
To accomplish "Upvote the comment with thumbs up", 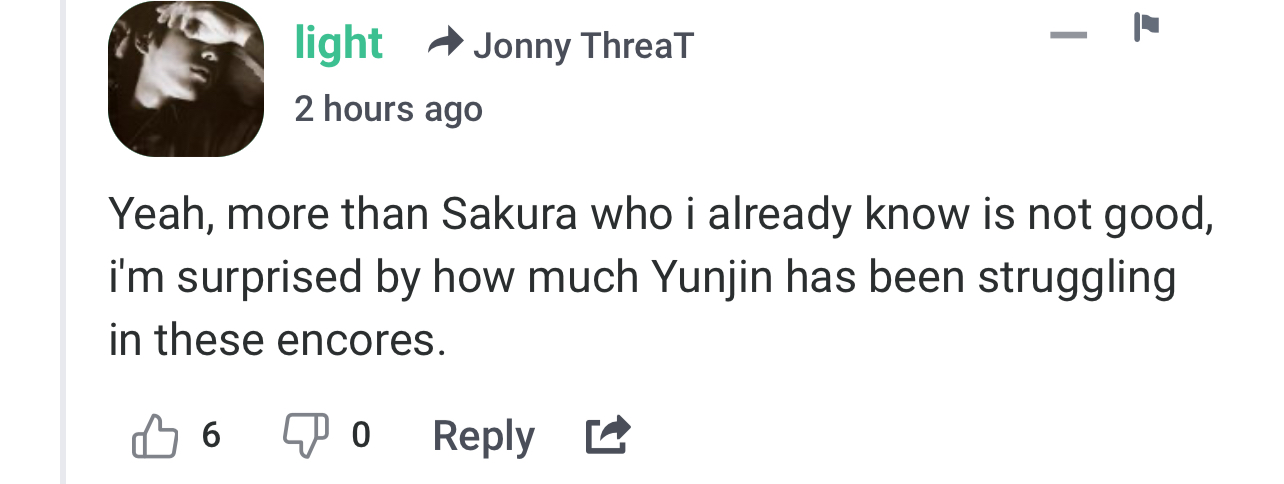I will 154,436.
